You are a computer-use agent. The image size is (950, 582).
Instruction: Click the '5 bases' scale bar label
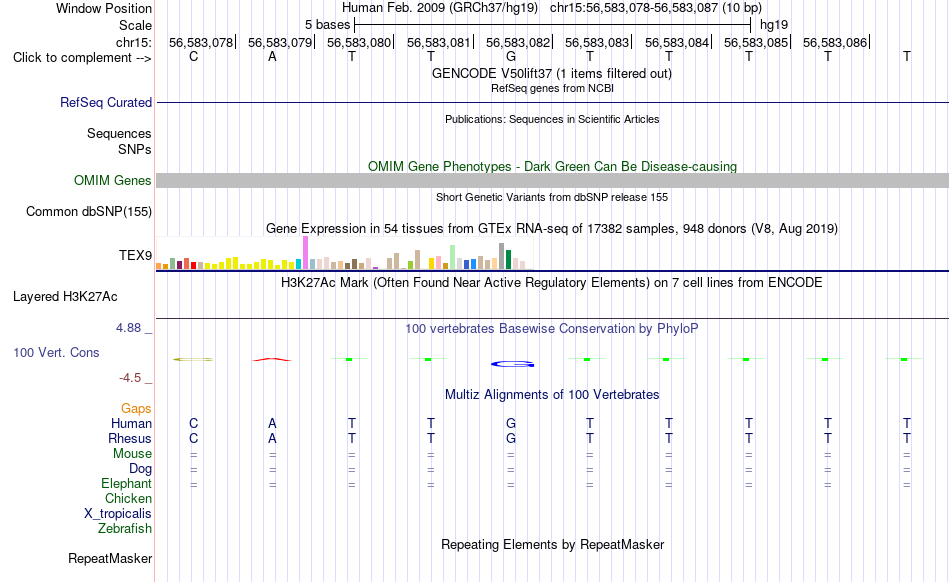tap(327, 25)
